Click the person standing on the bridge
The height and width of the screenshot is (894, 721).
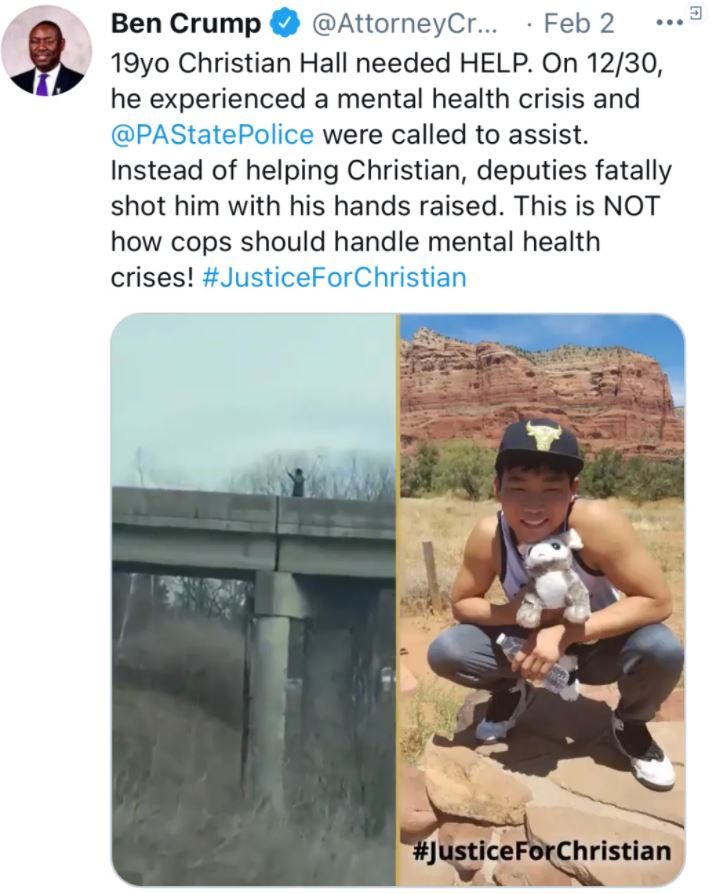(x=296, y=482)
